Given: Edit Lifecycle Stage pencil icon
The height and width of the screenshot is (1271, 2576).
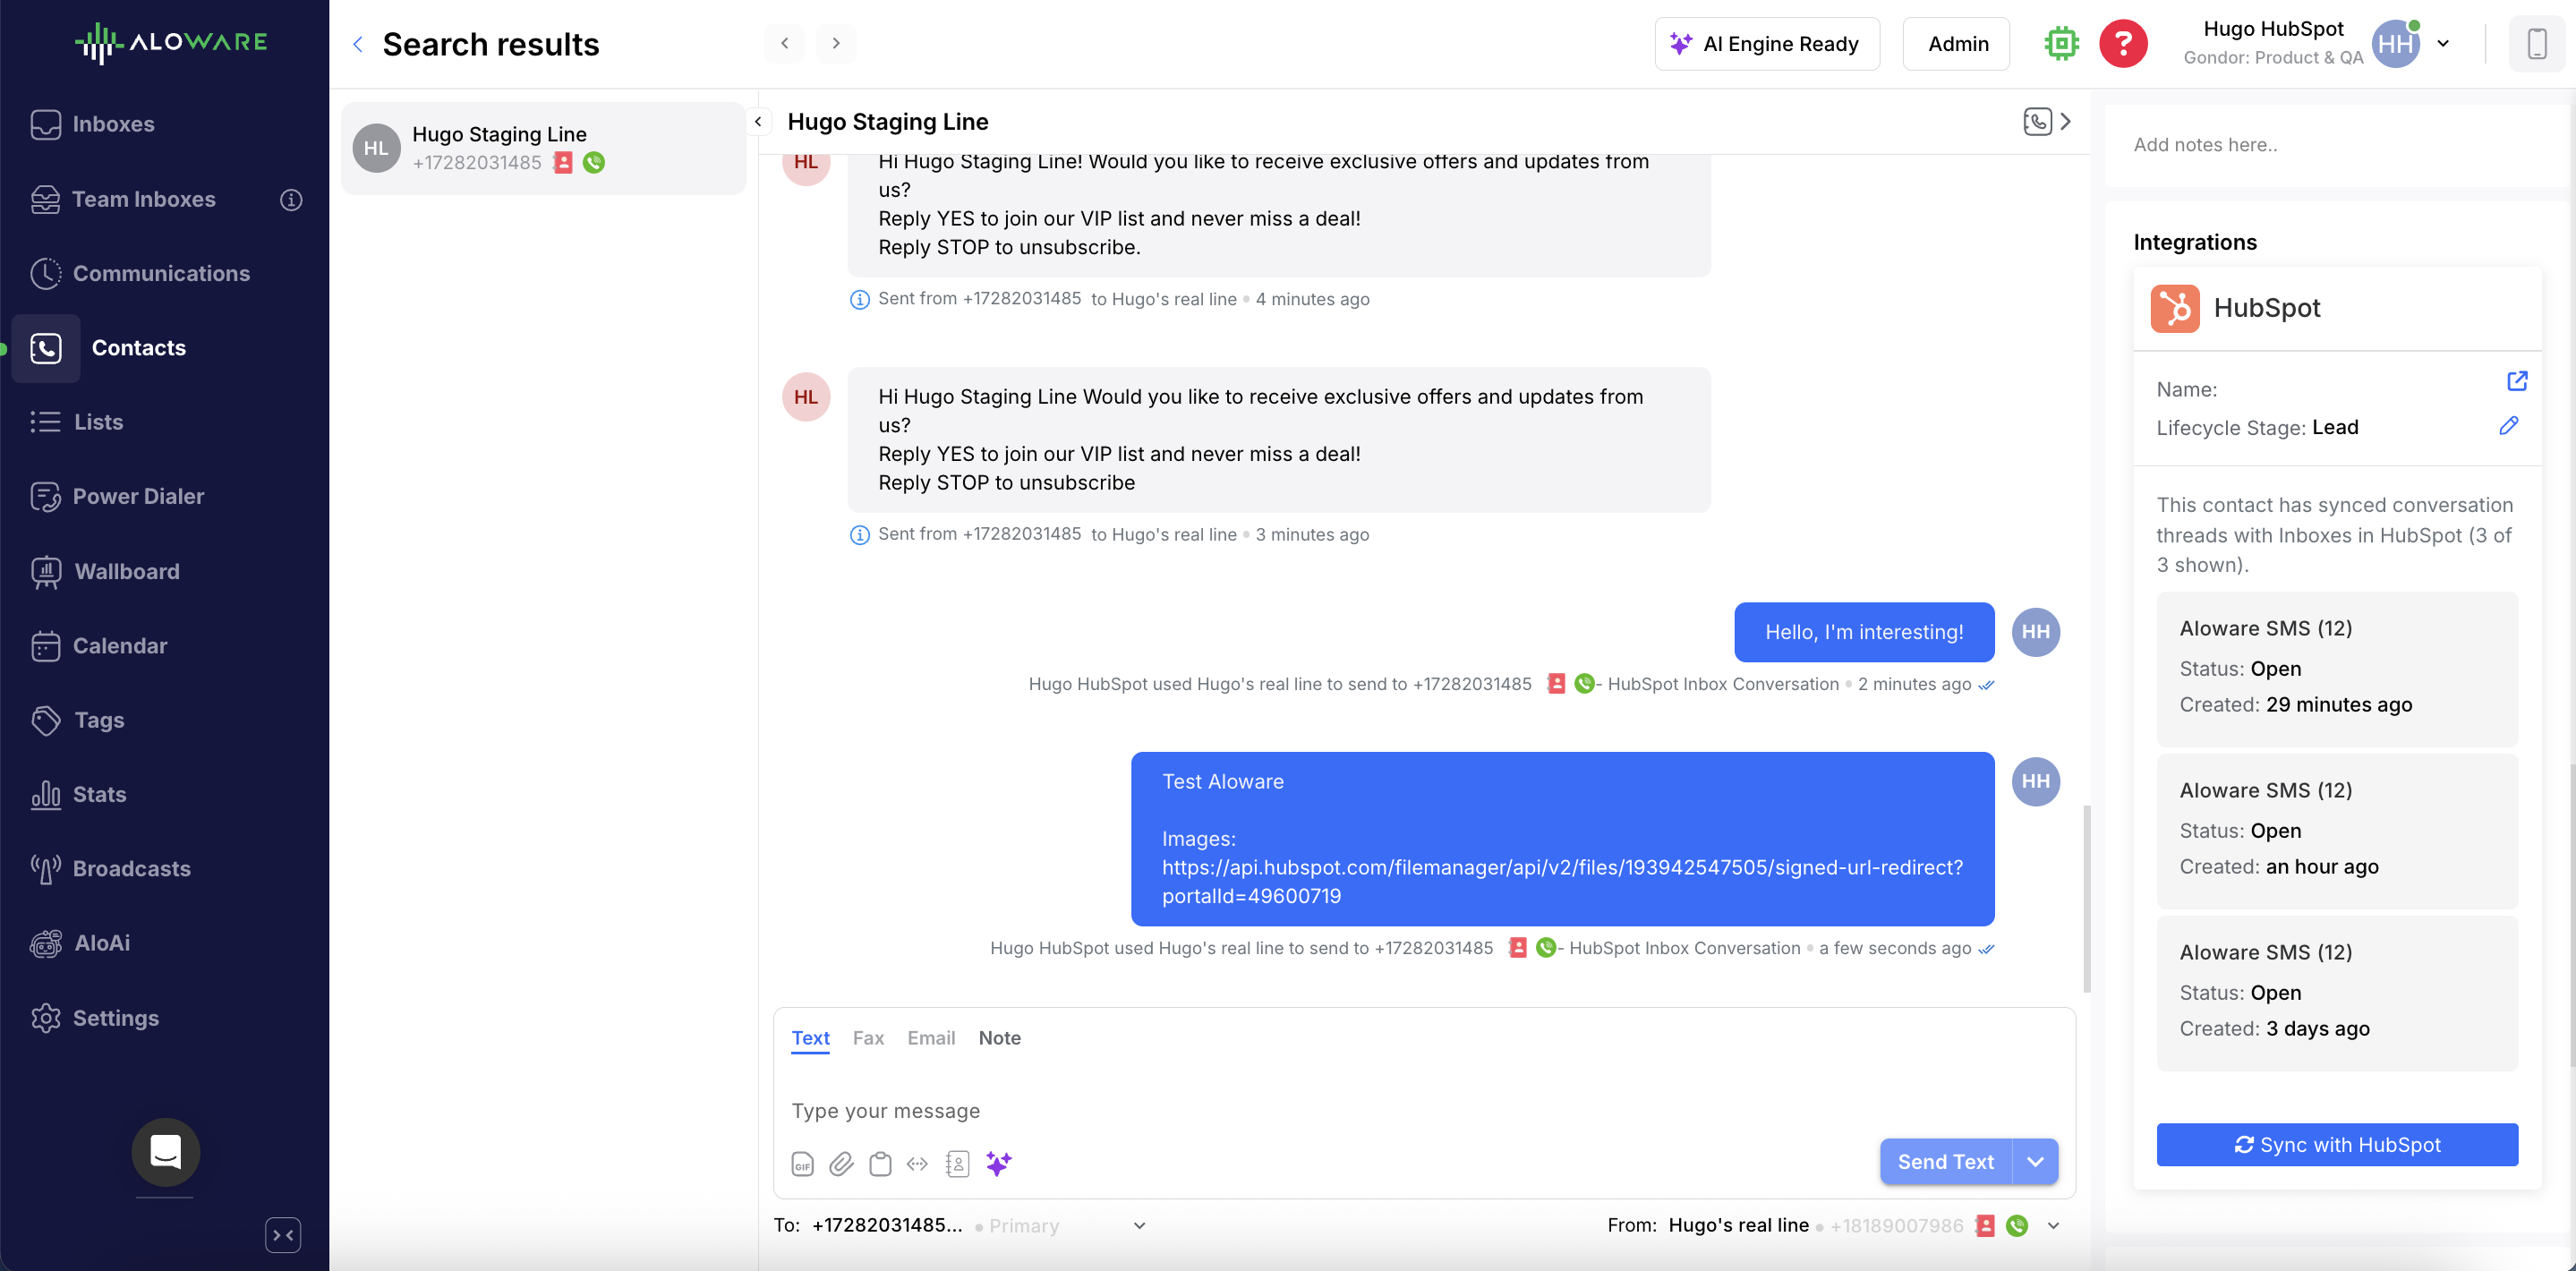Looking at the screenshot, I should (x=2508, y=426).
